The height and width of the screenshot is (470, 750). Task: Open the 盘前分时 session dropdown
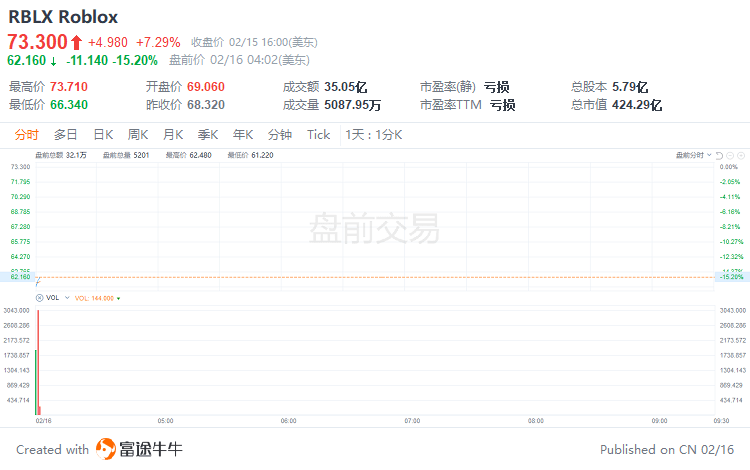[x=694, y=155]
